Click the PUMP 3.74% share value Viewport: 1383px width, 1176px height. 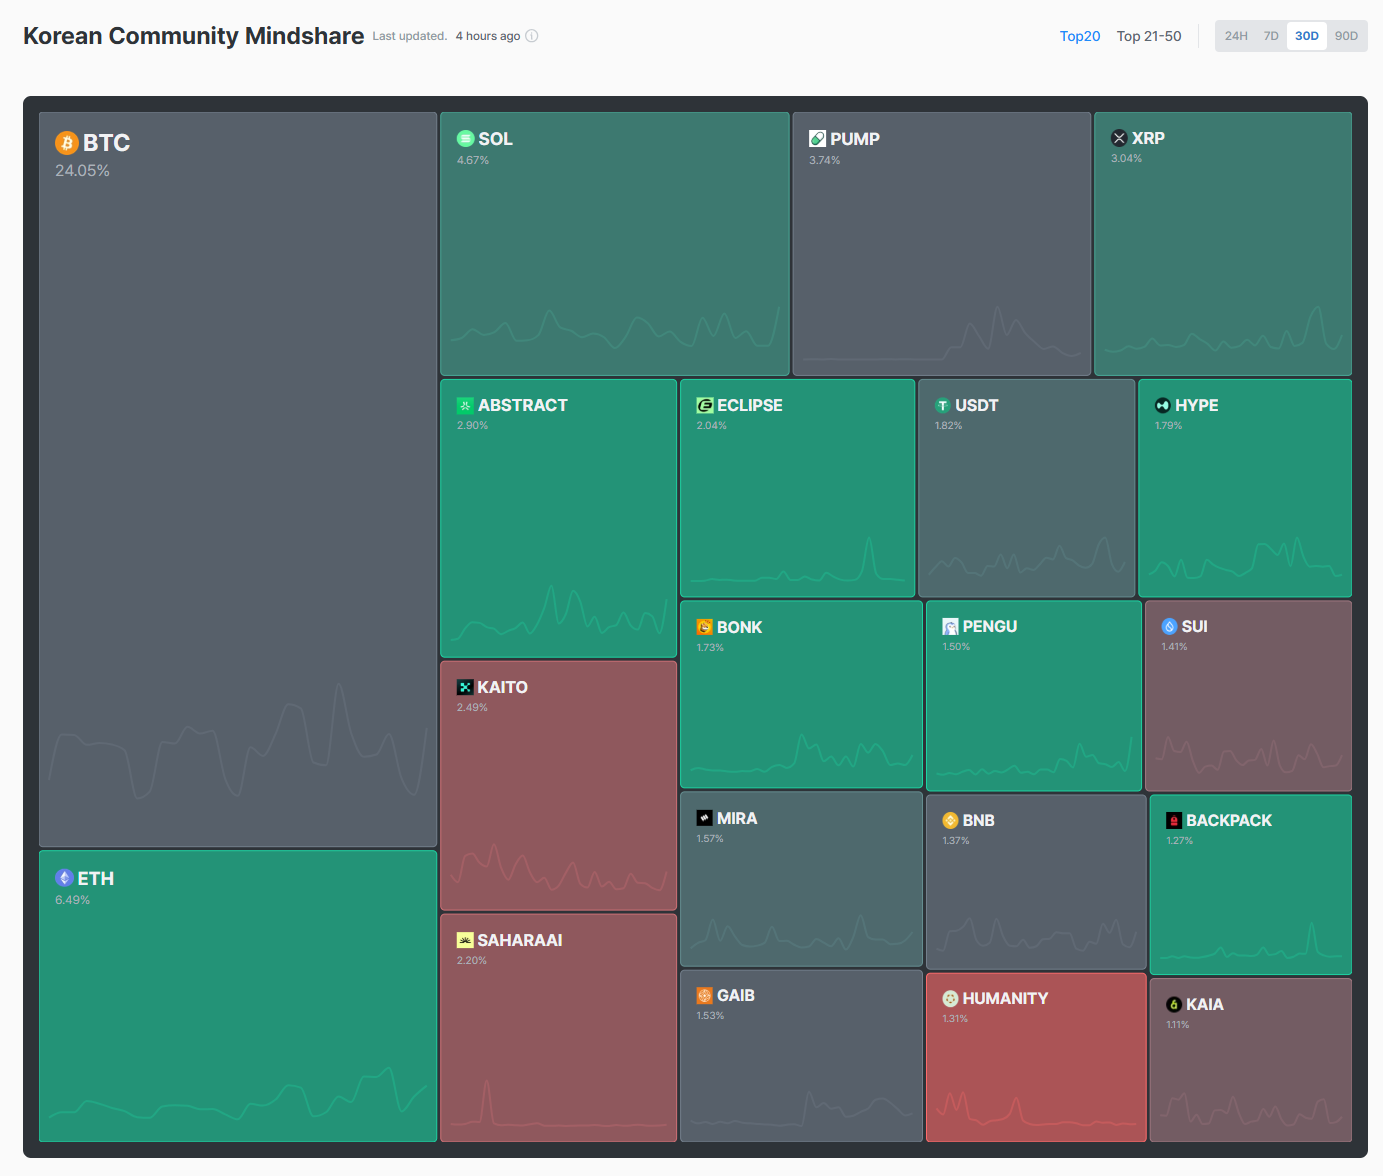[825, 160]
